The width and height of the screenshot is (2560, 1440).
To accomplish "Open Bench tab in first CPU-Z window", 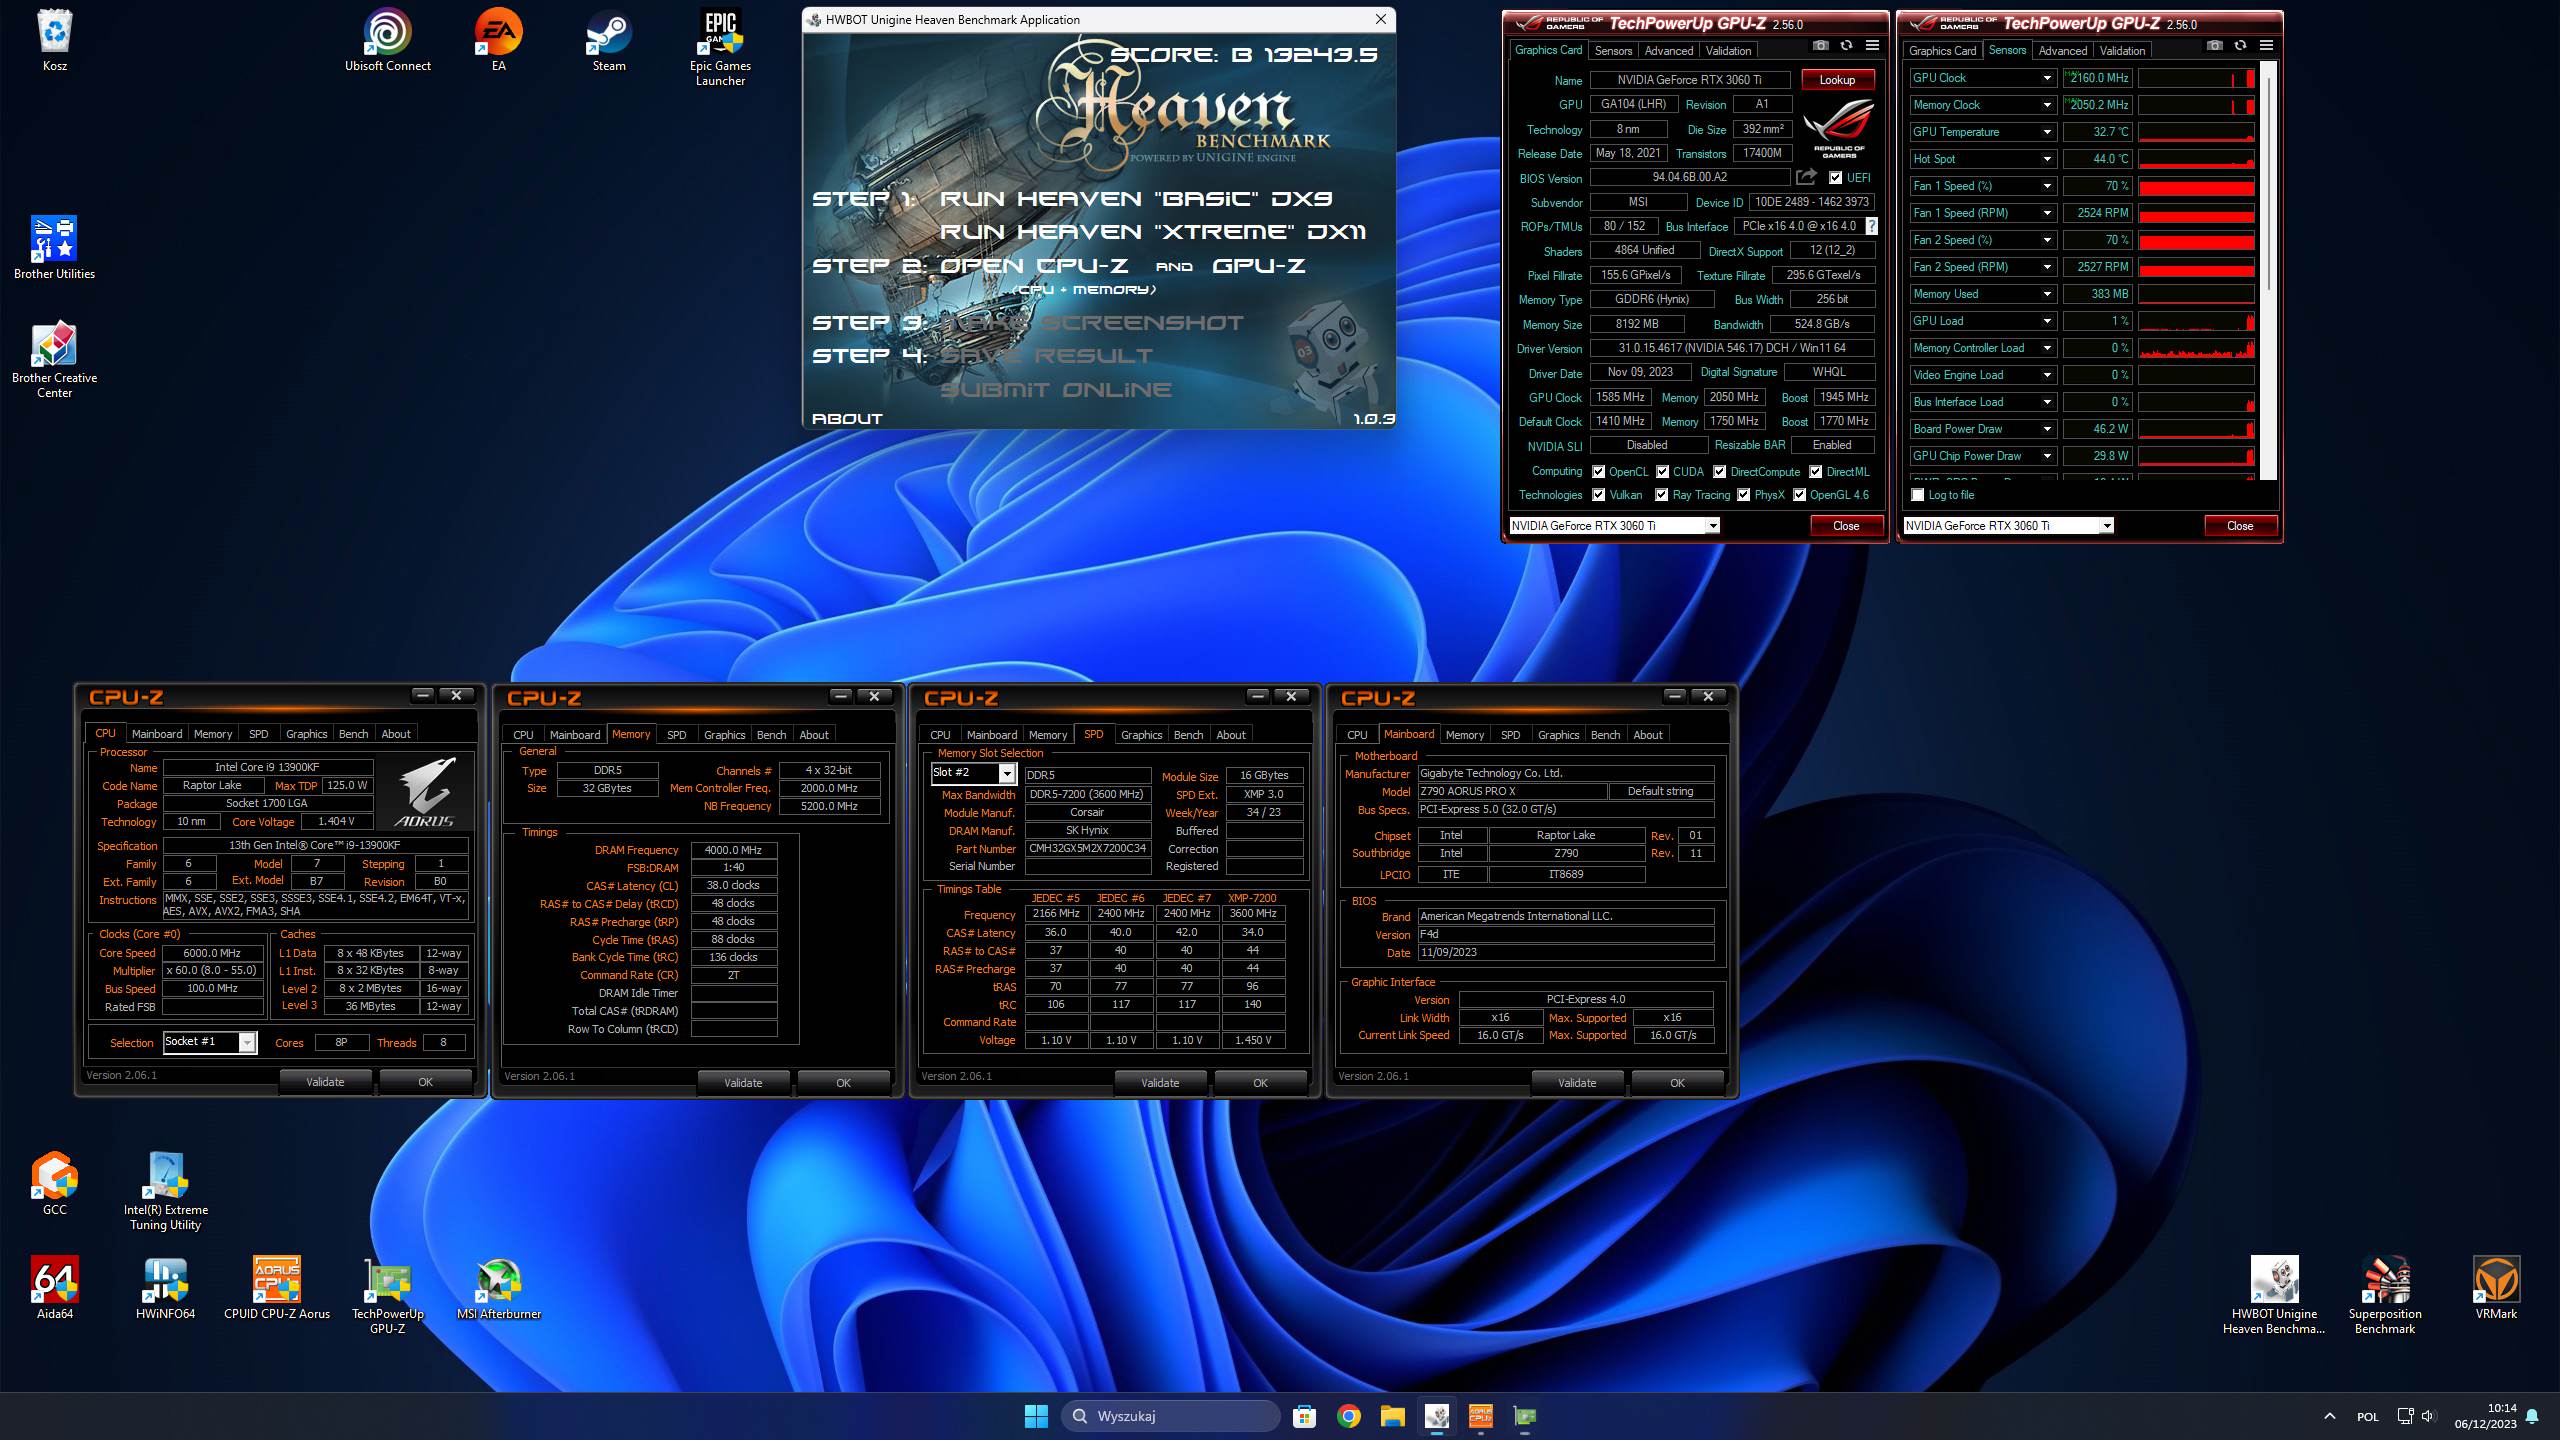I will (353, 734).
